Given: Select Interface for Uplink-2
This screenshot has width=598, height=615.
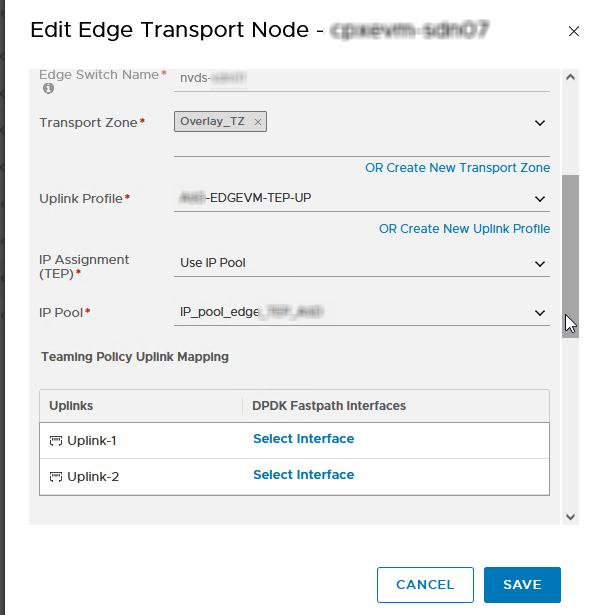Looking at the screenshot, I should tap(304, 475).
